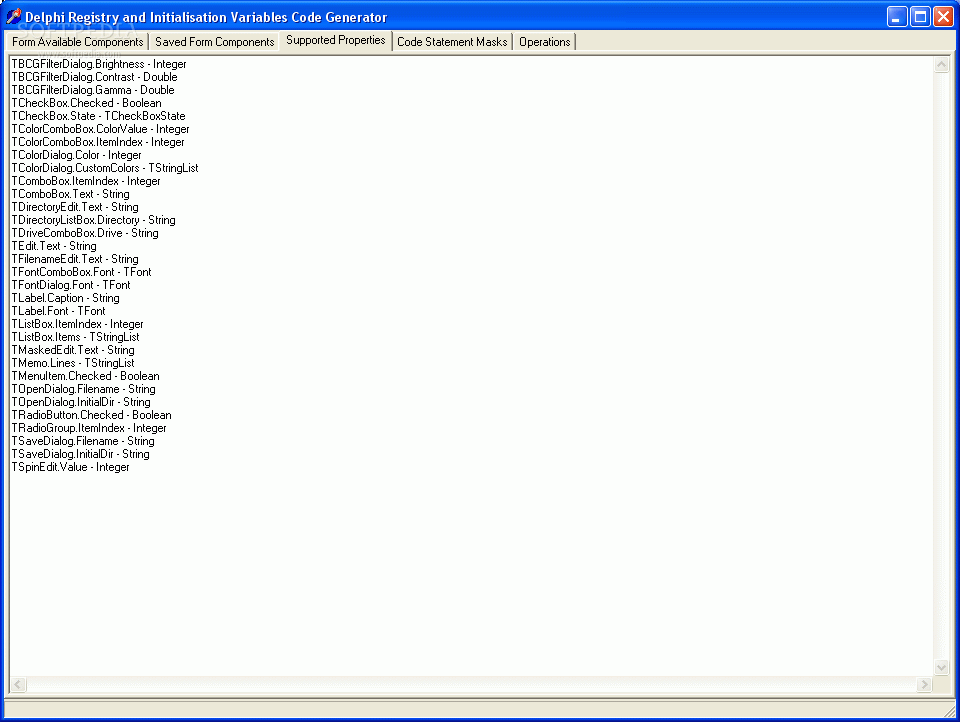
Task: Select line TListBox.ItemIndex - Integer
Action: [x=78, y=324]
